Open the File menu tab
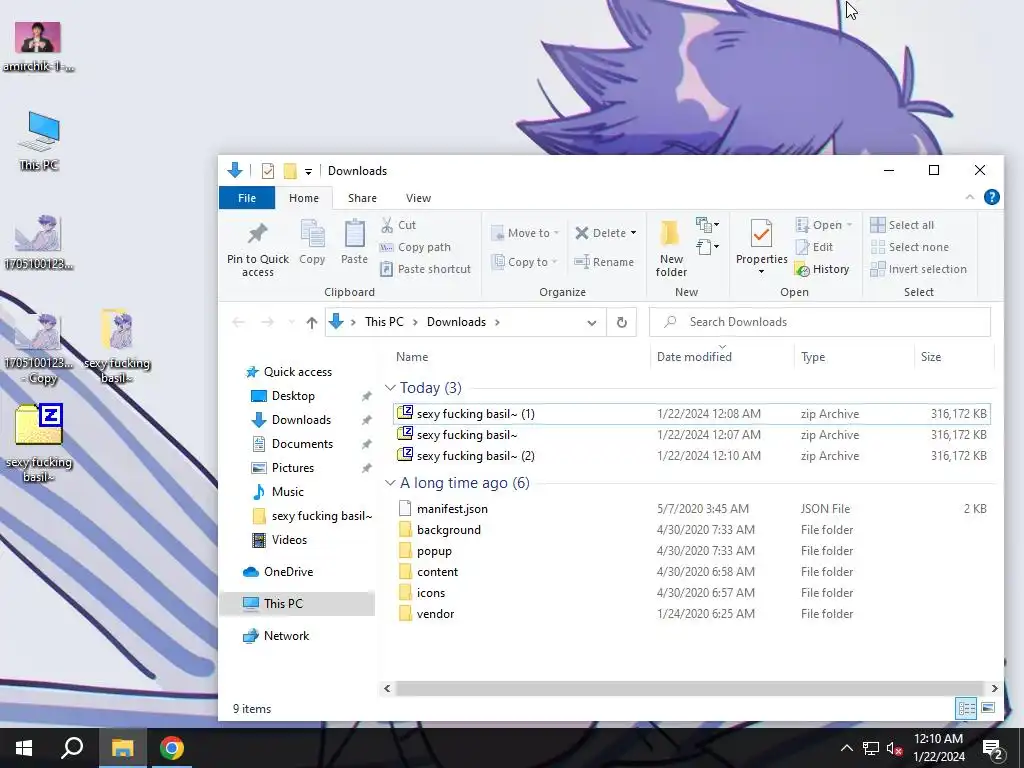Screen dimensions: 1024x768 [247, 198]
